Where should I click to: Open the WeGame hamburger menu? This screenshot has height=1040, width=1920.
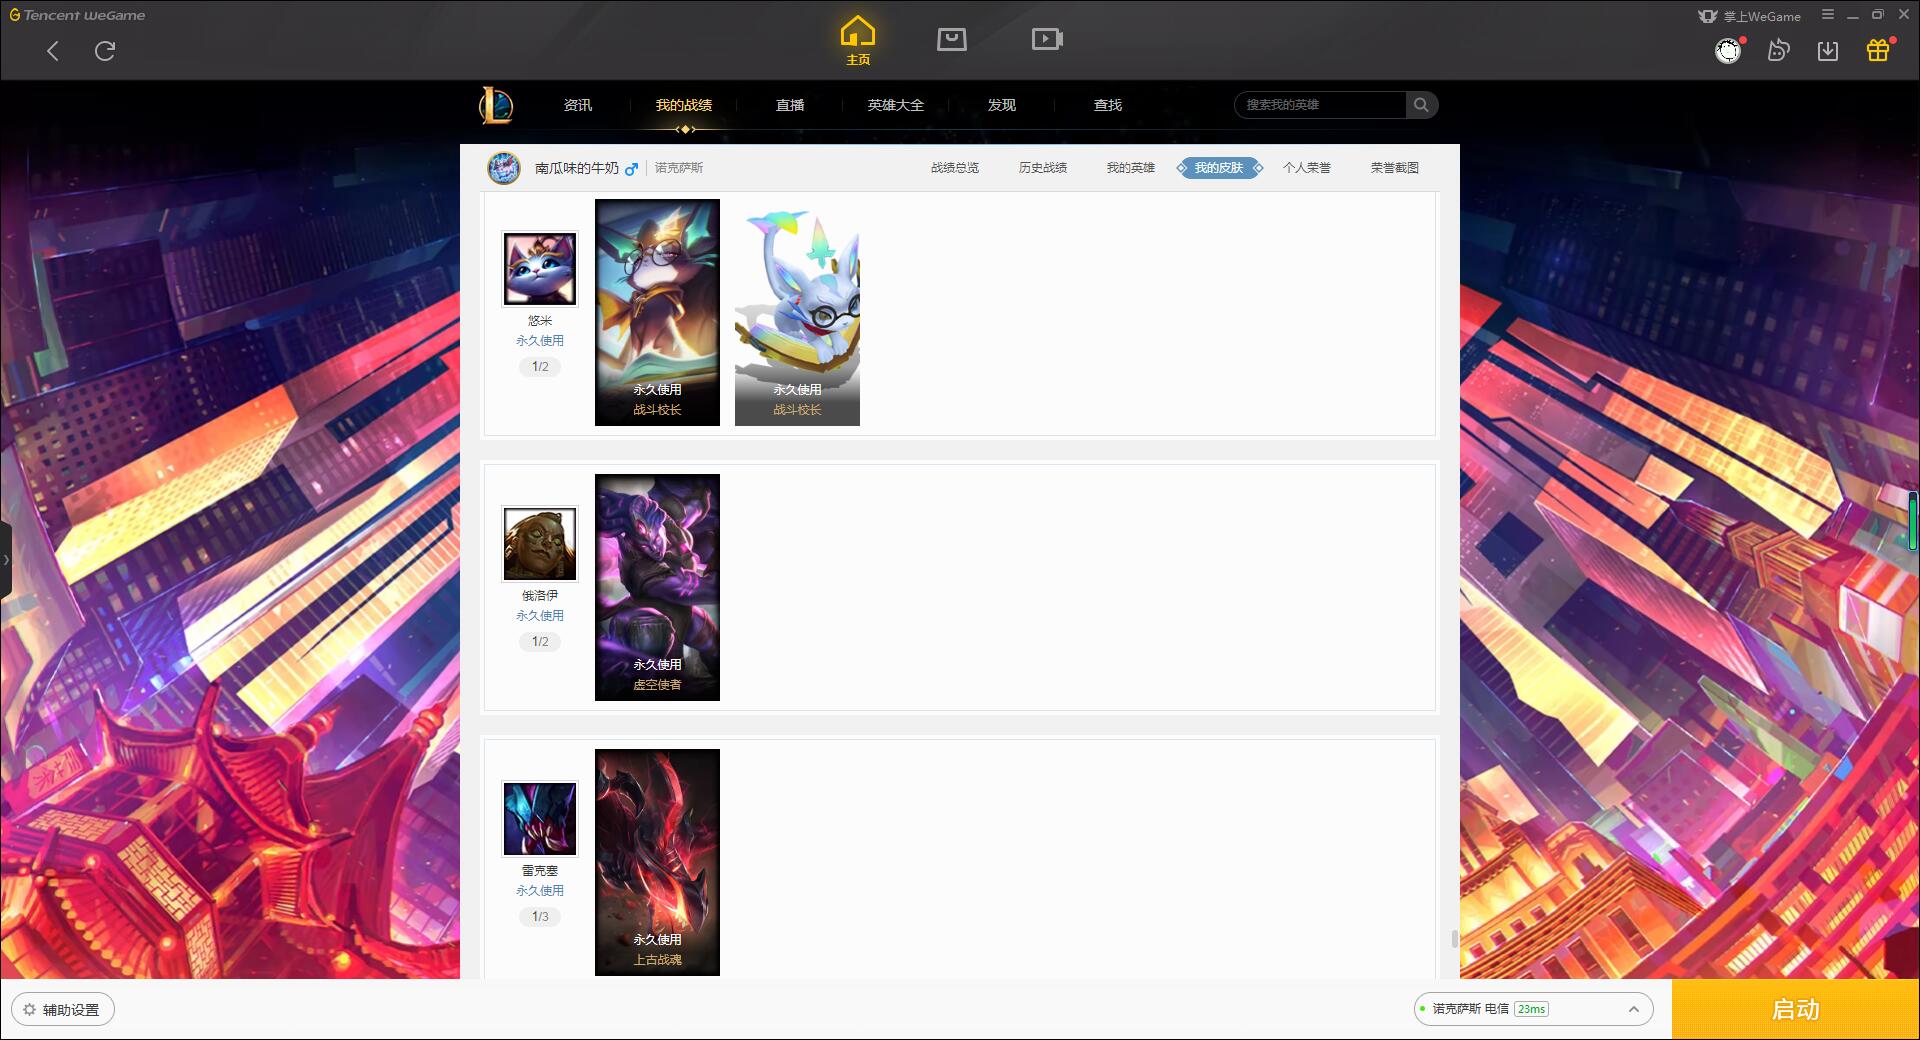pos(1828,15)
